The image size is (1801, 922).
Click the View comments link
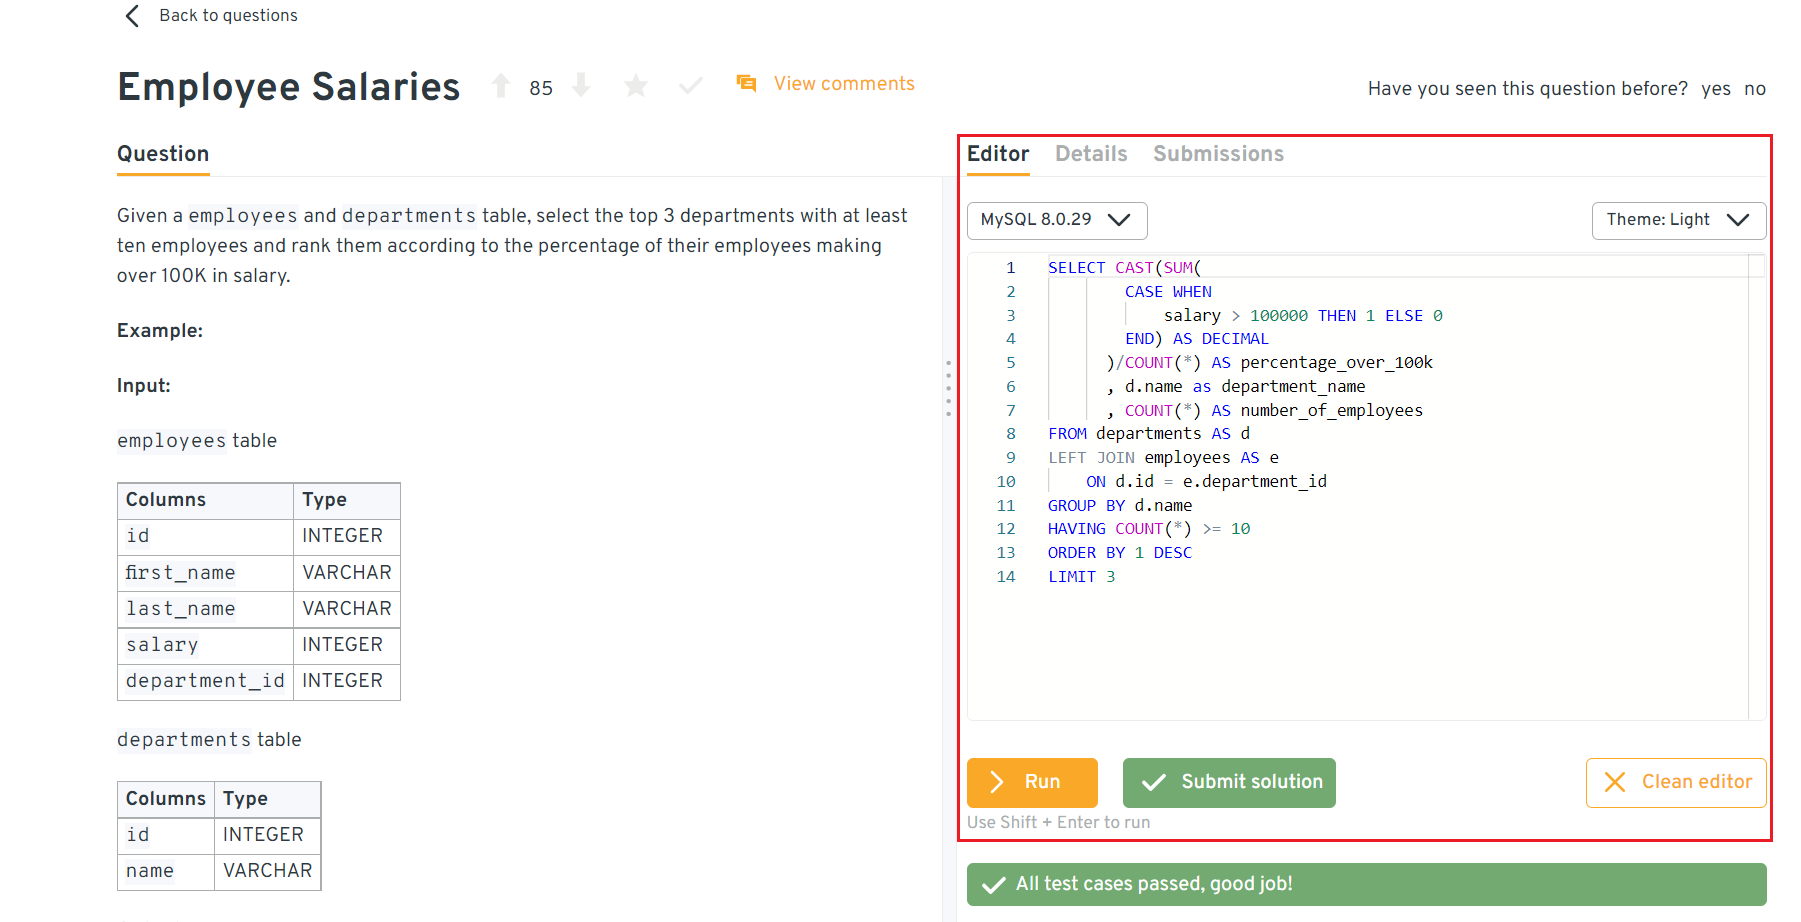pyautogui.click(x=844, y=83)
